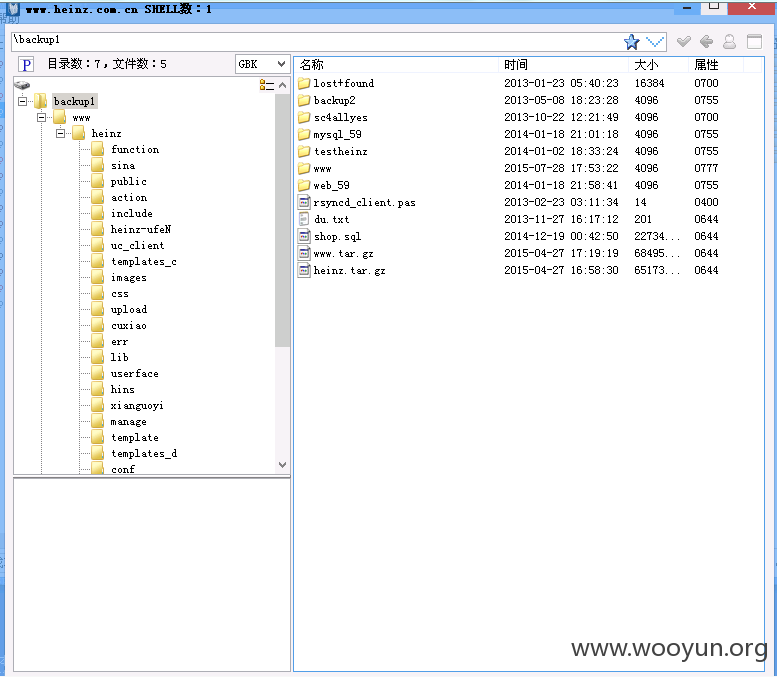Click the checkmark go icon
The height and width of the screenshot is (677, 777).
pyautogui.click(x=684, y=42)
